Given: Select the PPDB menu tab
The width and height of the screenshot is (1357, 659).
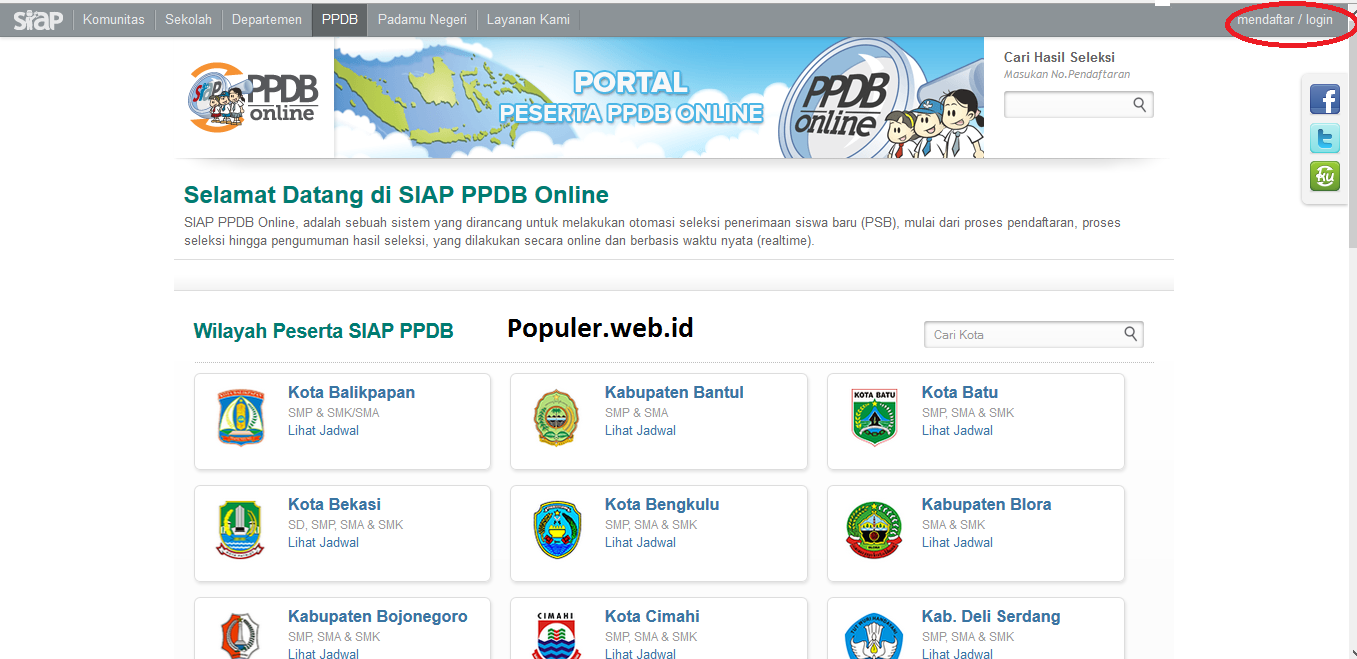Looking at the screenshot, I should click(x=340, y=19).
